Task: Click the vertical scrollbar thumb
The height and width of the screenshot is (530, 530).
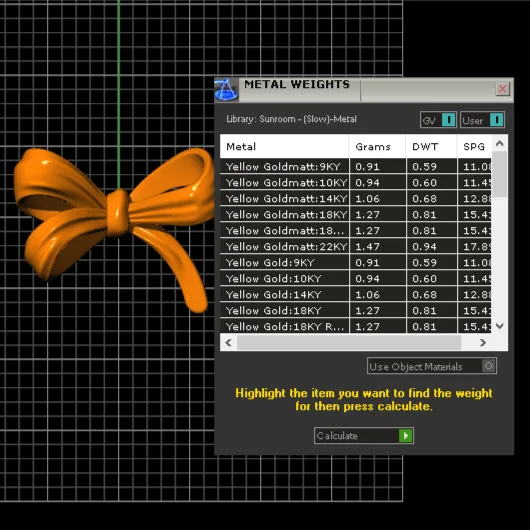Action: point(500,174)
